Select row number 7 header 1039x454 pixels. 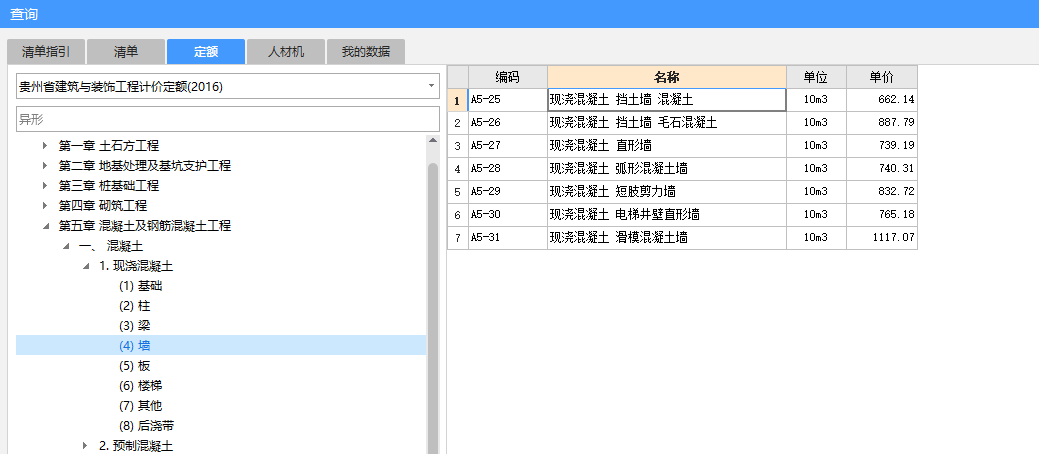pyautogui.click(x=457, y=237)
